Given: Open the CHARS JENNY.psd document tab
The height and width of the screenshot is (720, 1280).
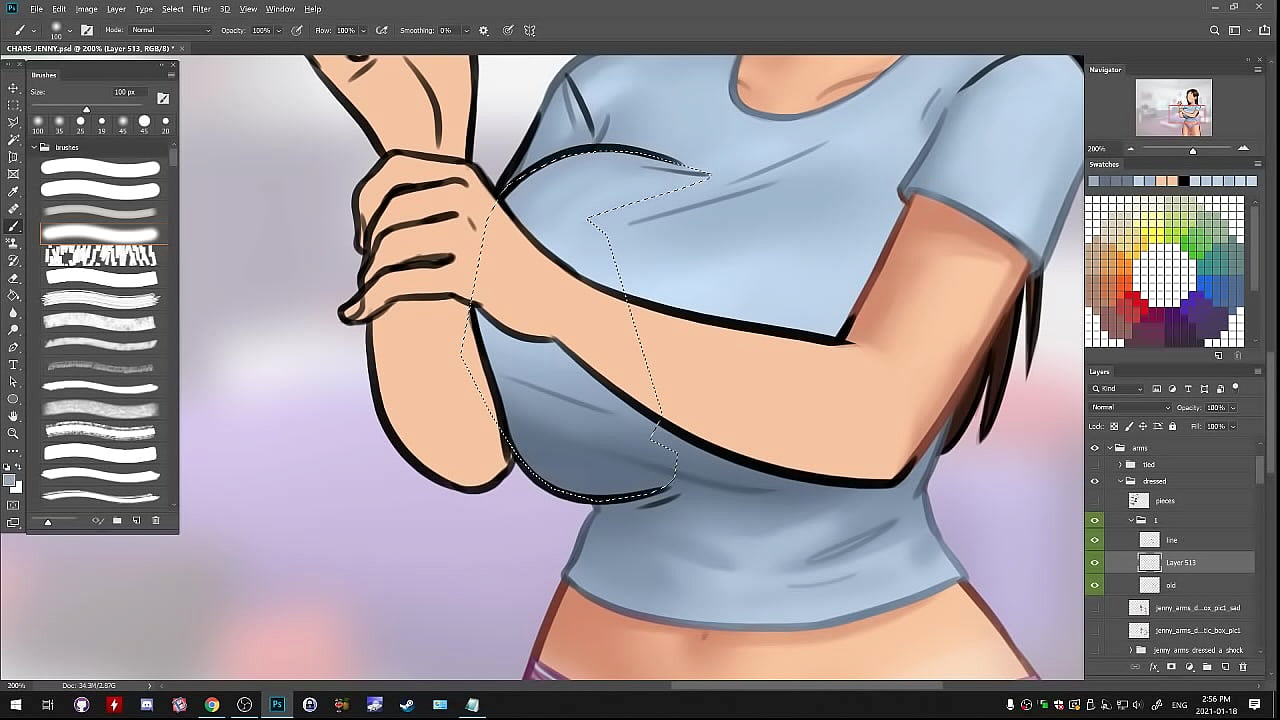Looking at the screenshot, I should [x=88, y=48].
